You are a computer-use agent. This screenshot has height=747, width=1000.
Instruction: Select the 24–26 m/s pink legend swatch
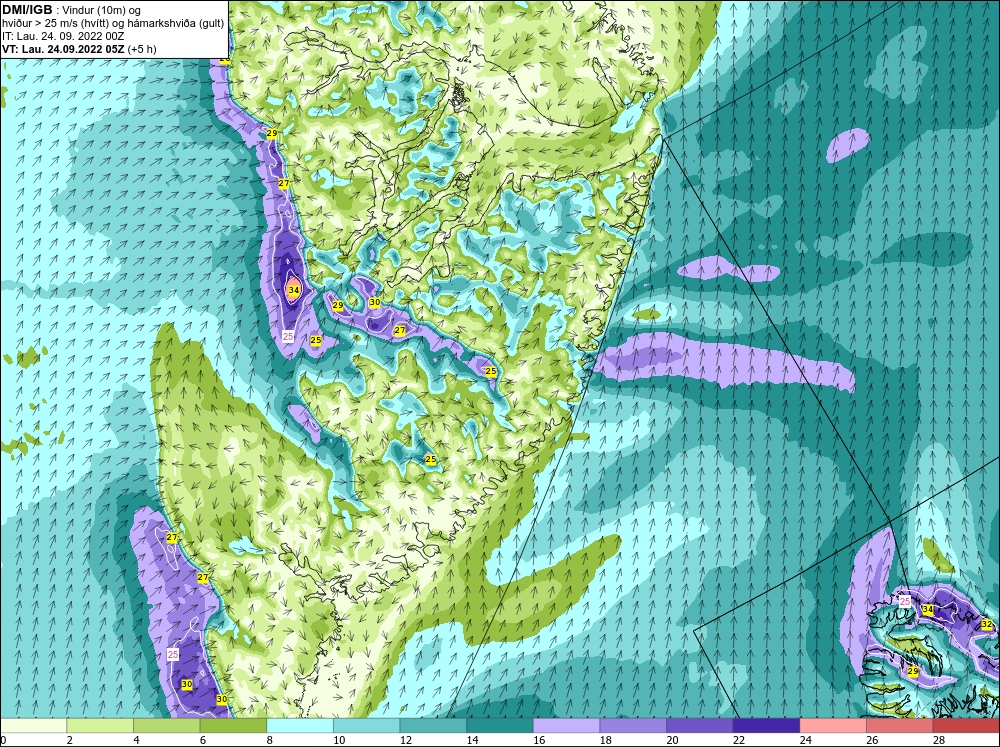(x=833, y=725)
